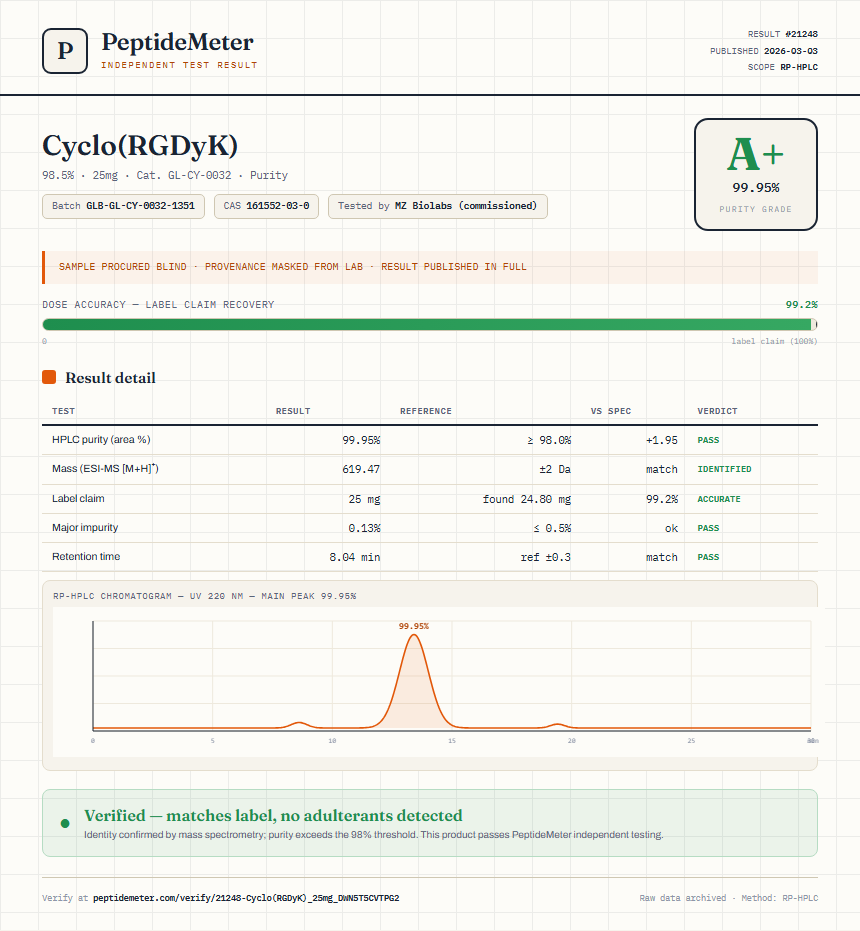Select the CAS 161552-03-0 chip
This screenshot has width=860, height=931.
(x=266, y=206)
